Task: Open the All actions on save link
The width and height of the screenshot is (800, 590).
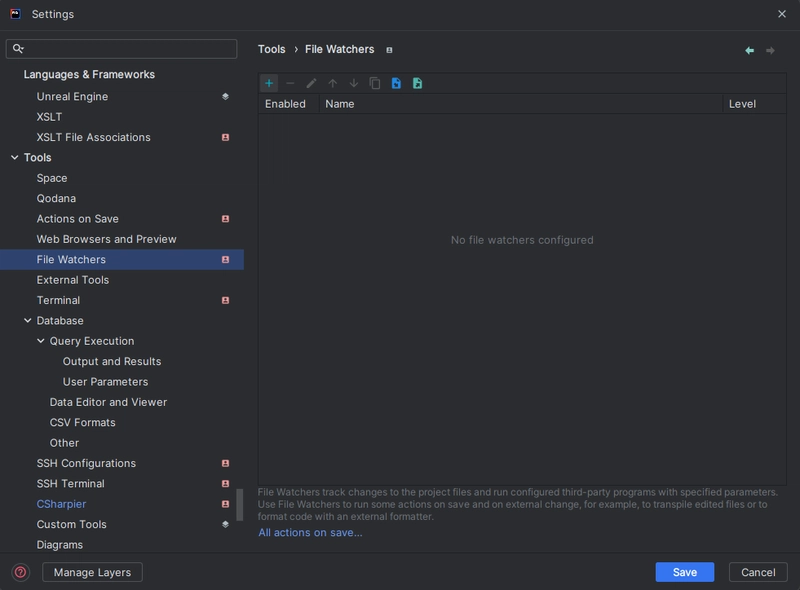Action: coord(310,532)
